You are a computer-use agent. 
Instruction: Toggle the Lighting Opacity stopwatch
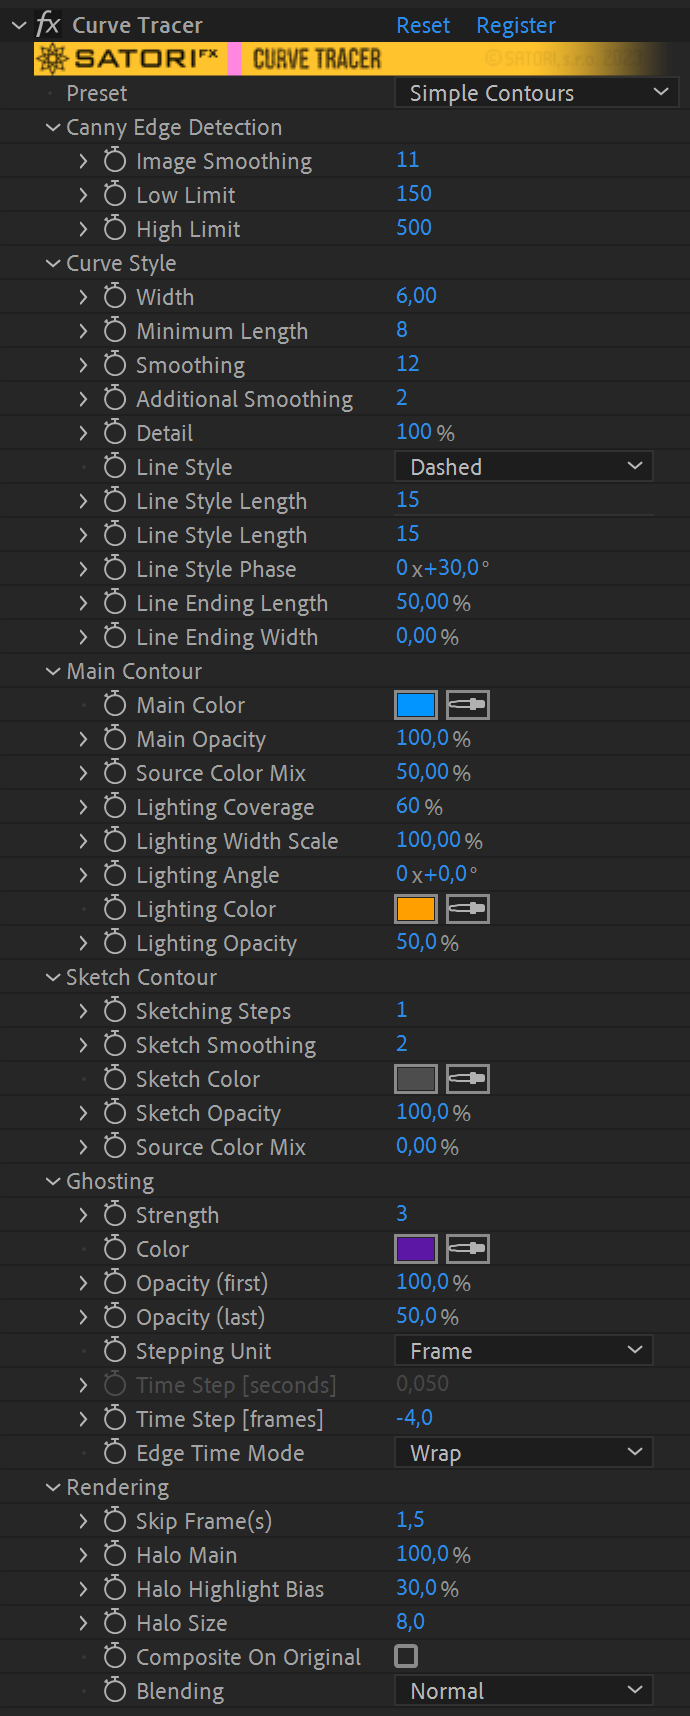click(115, 943)
